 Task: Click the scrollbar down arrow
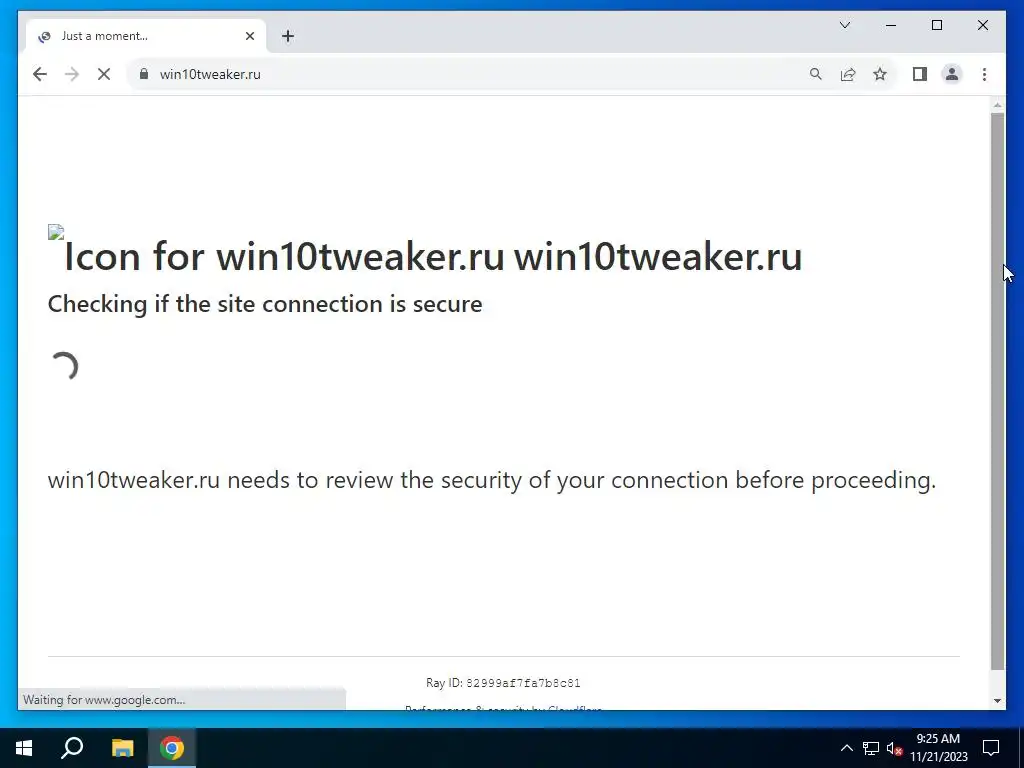997,701
